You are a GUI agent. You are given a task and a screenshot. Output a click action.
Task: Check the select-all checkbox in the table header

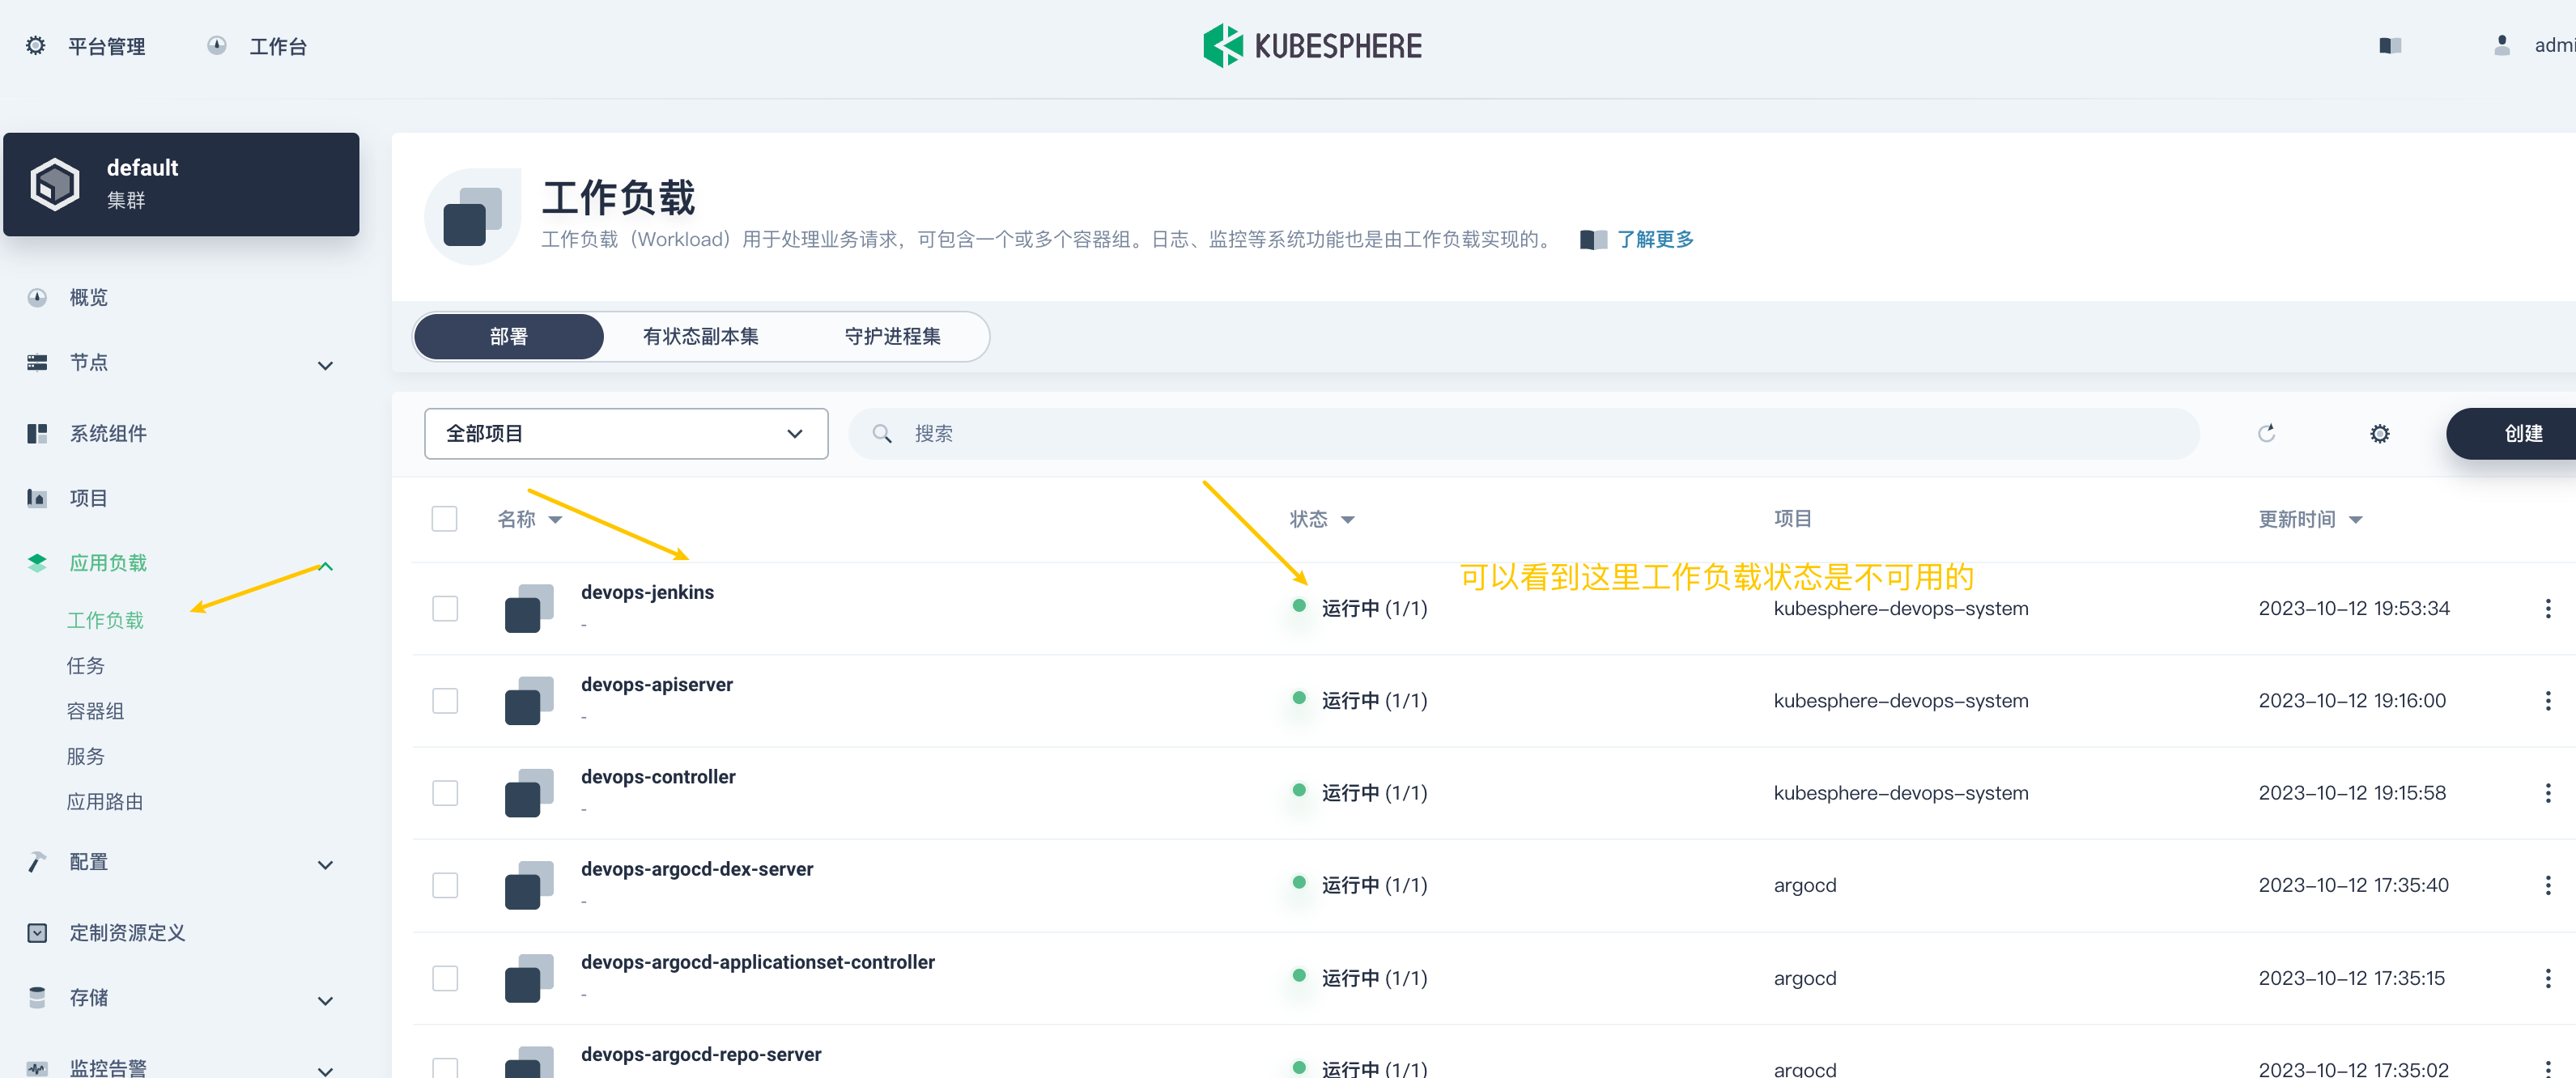pyautogui.click(x=444, y=519)
